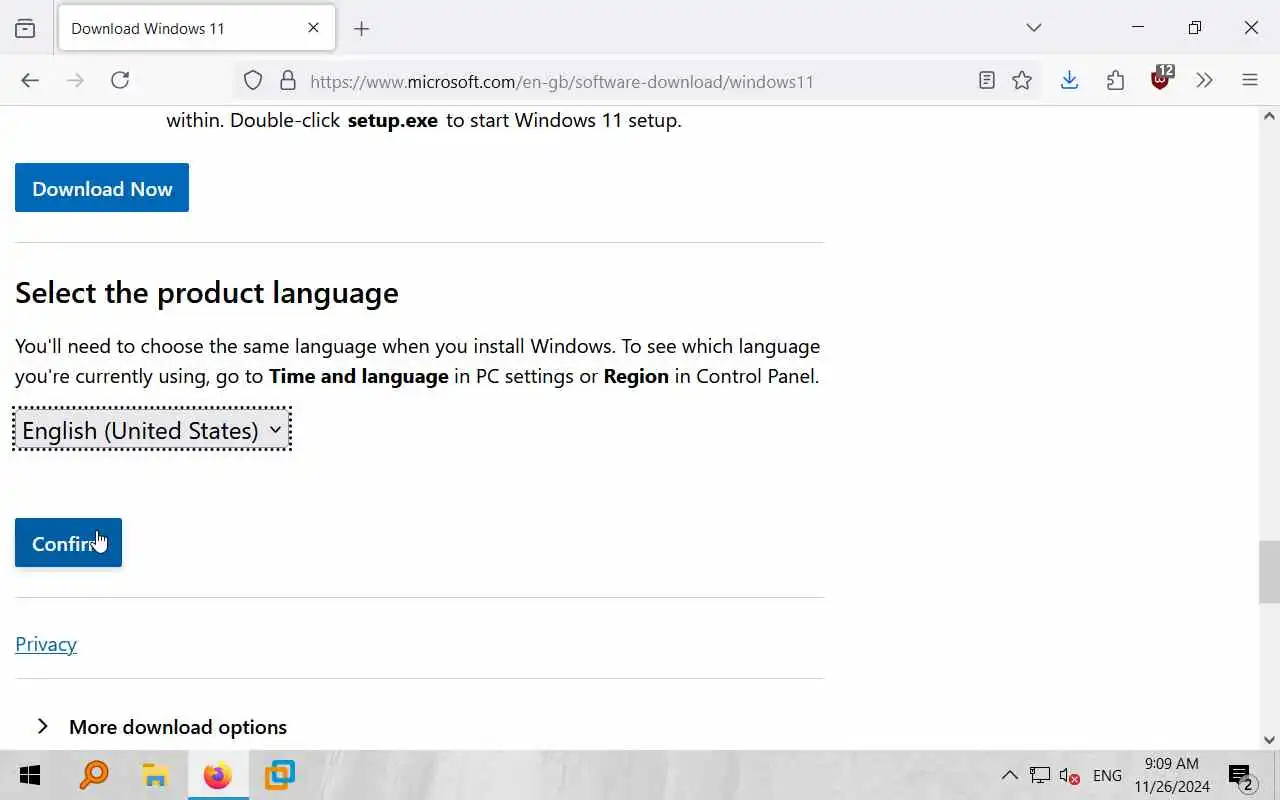The height and width of the screenshot is (800, 1280).
Task: Open network status tray icon
Action: click(x=1040, y=776)
